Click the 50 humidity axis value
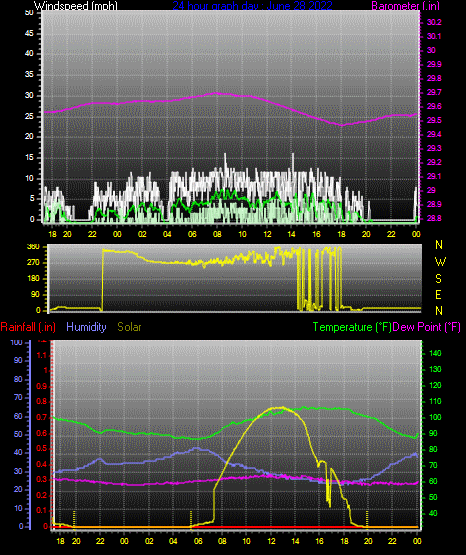Viewport: 466px width, 555px height. [18, 434]
